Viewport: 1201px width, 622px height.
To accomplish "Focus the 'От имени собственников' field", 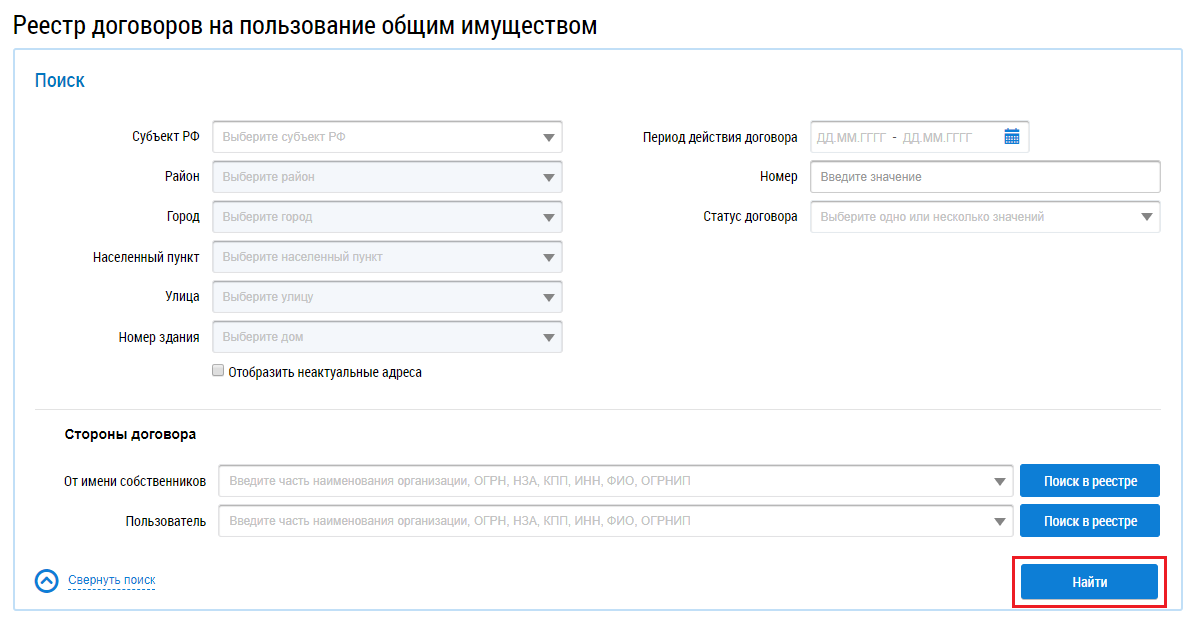I will tap(605, 481).
